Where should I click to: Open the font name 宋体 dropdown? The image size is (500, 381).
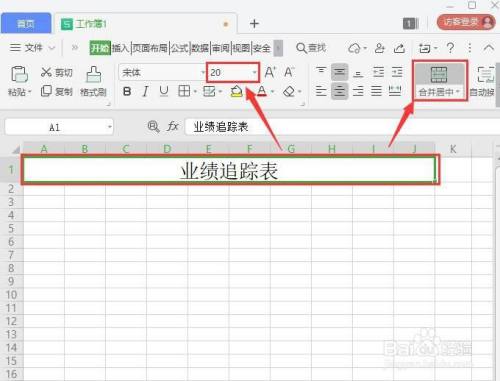(203, 73)
